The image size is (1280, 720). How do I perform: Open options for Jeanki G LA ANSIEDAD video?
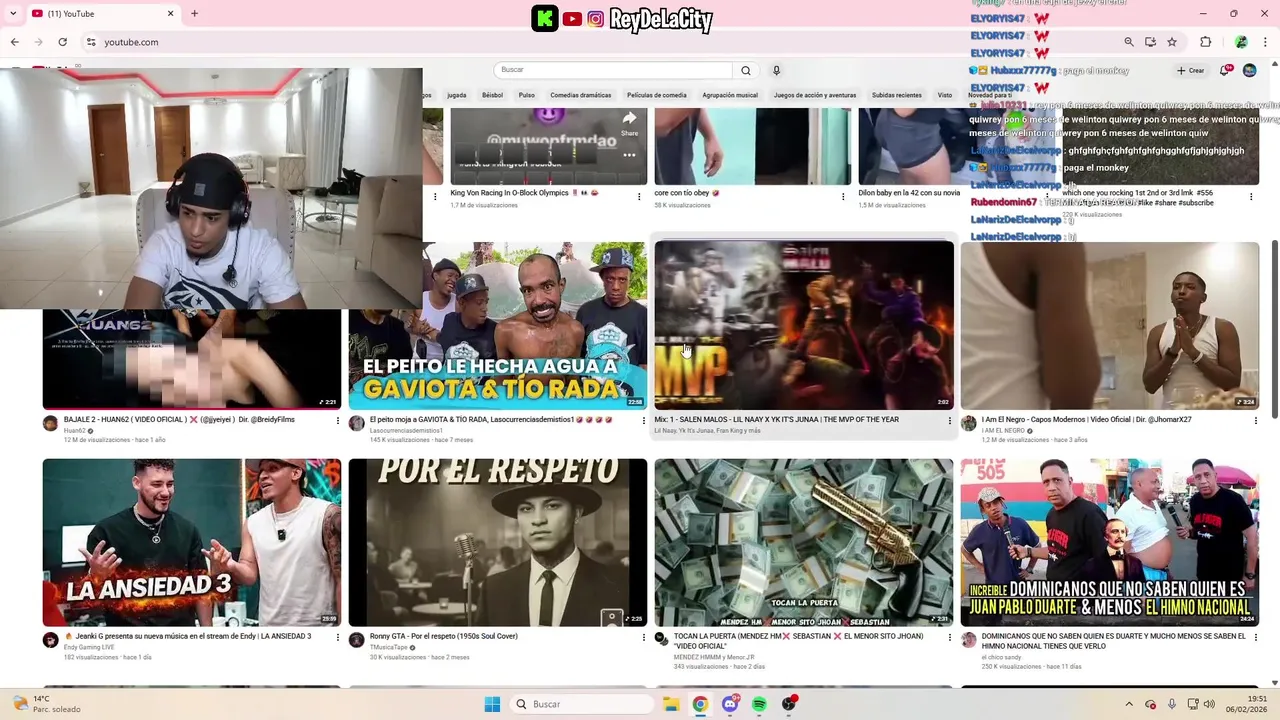pos(337,638)
